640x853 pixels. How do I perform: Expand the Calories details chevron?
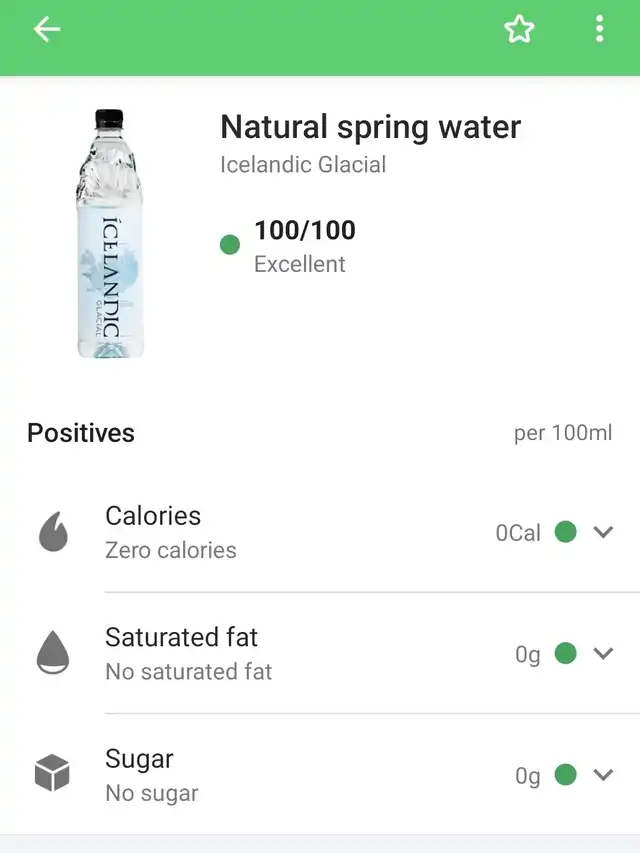pyautogui.click(x=603, y=531)
